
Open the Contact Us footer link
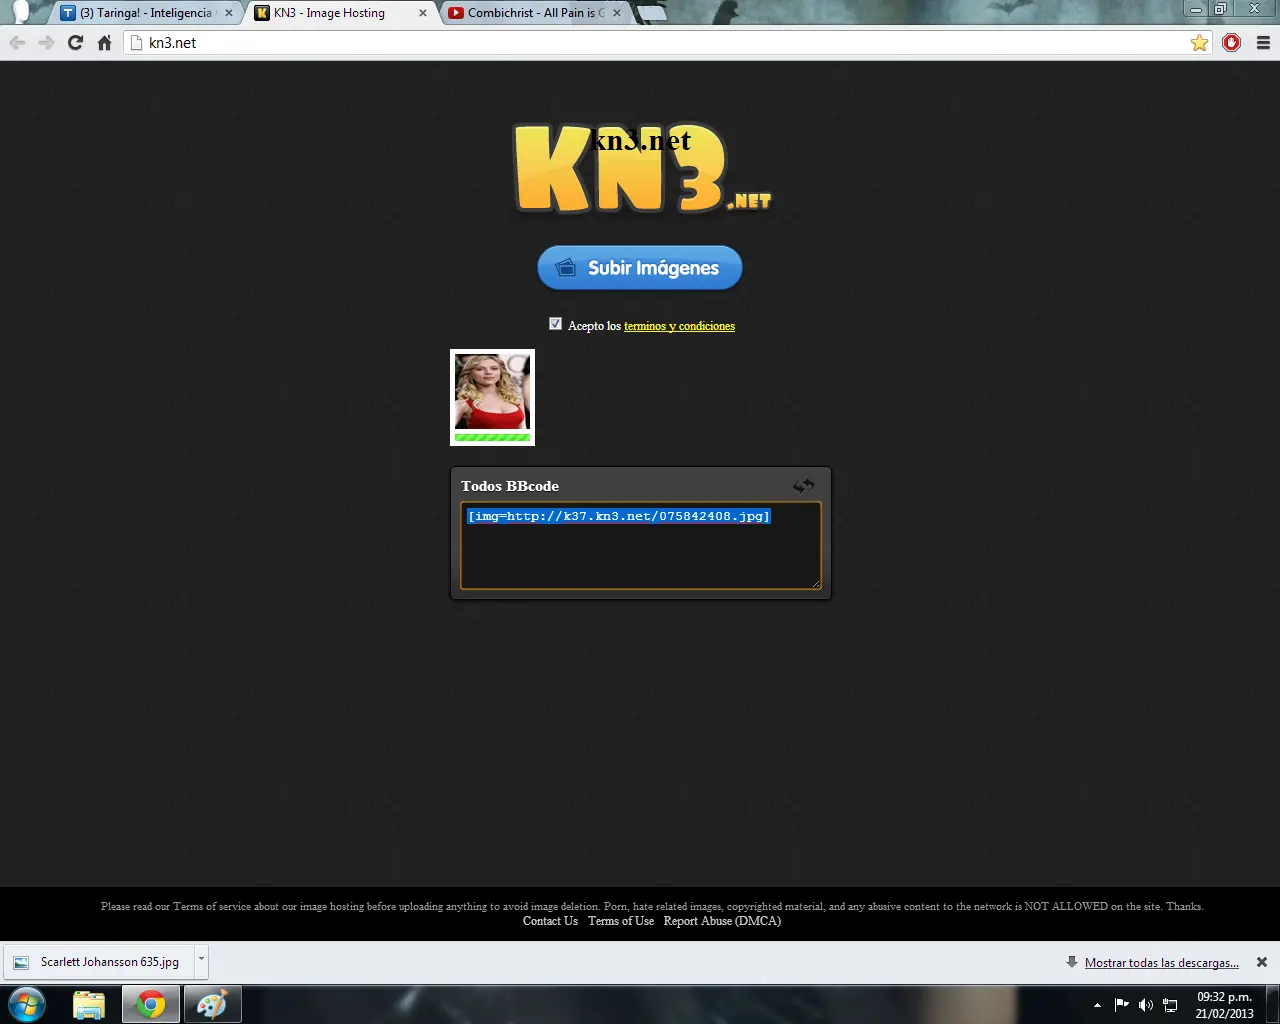tap(550, 921)
